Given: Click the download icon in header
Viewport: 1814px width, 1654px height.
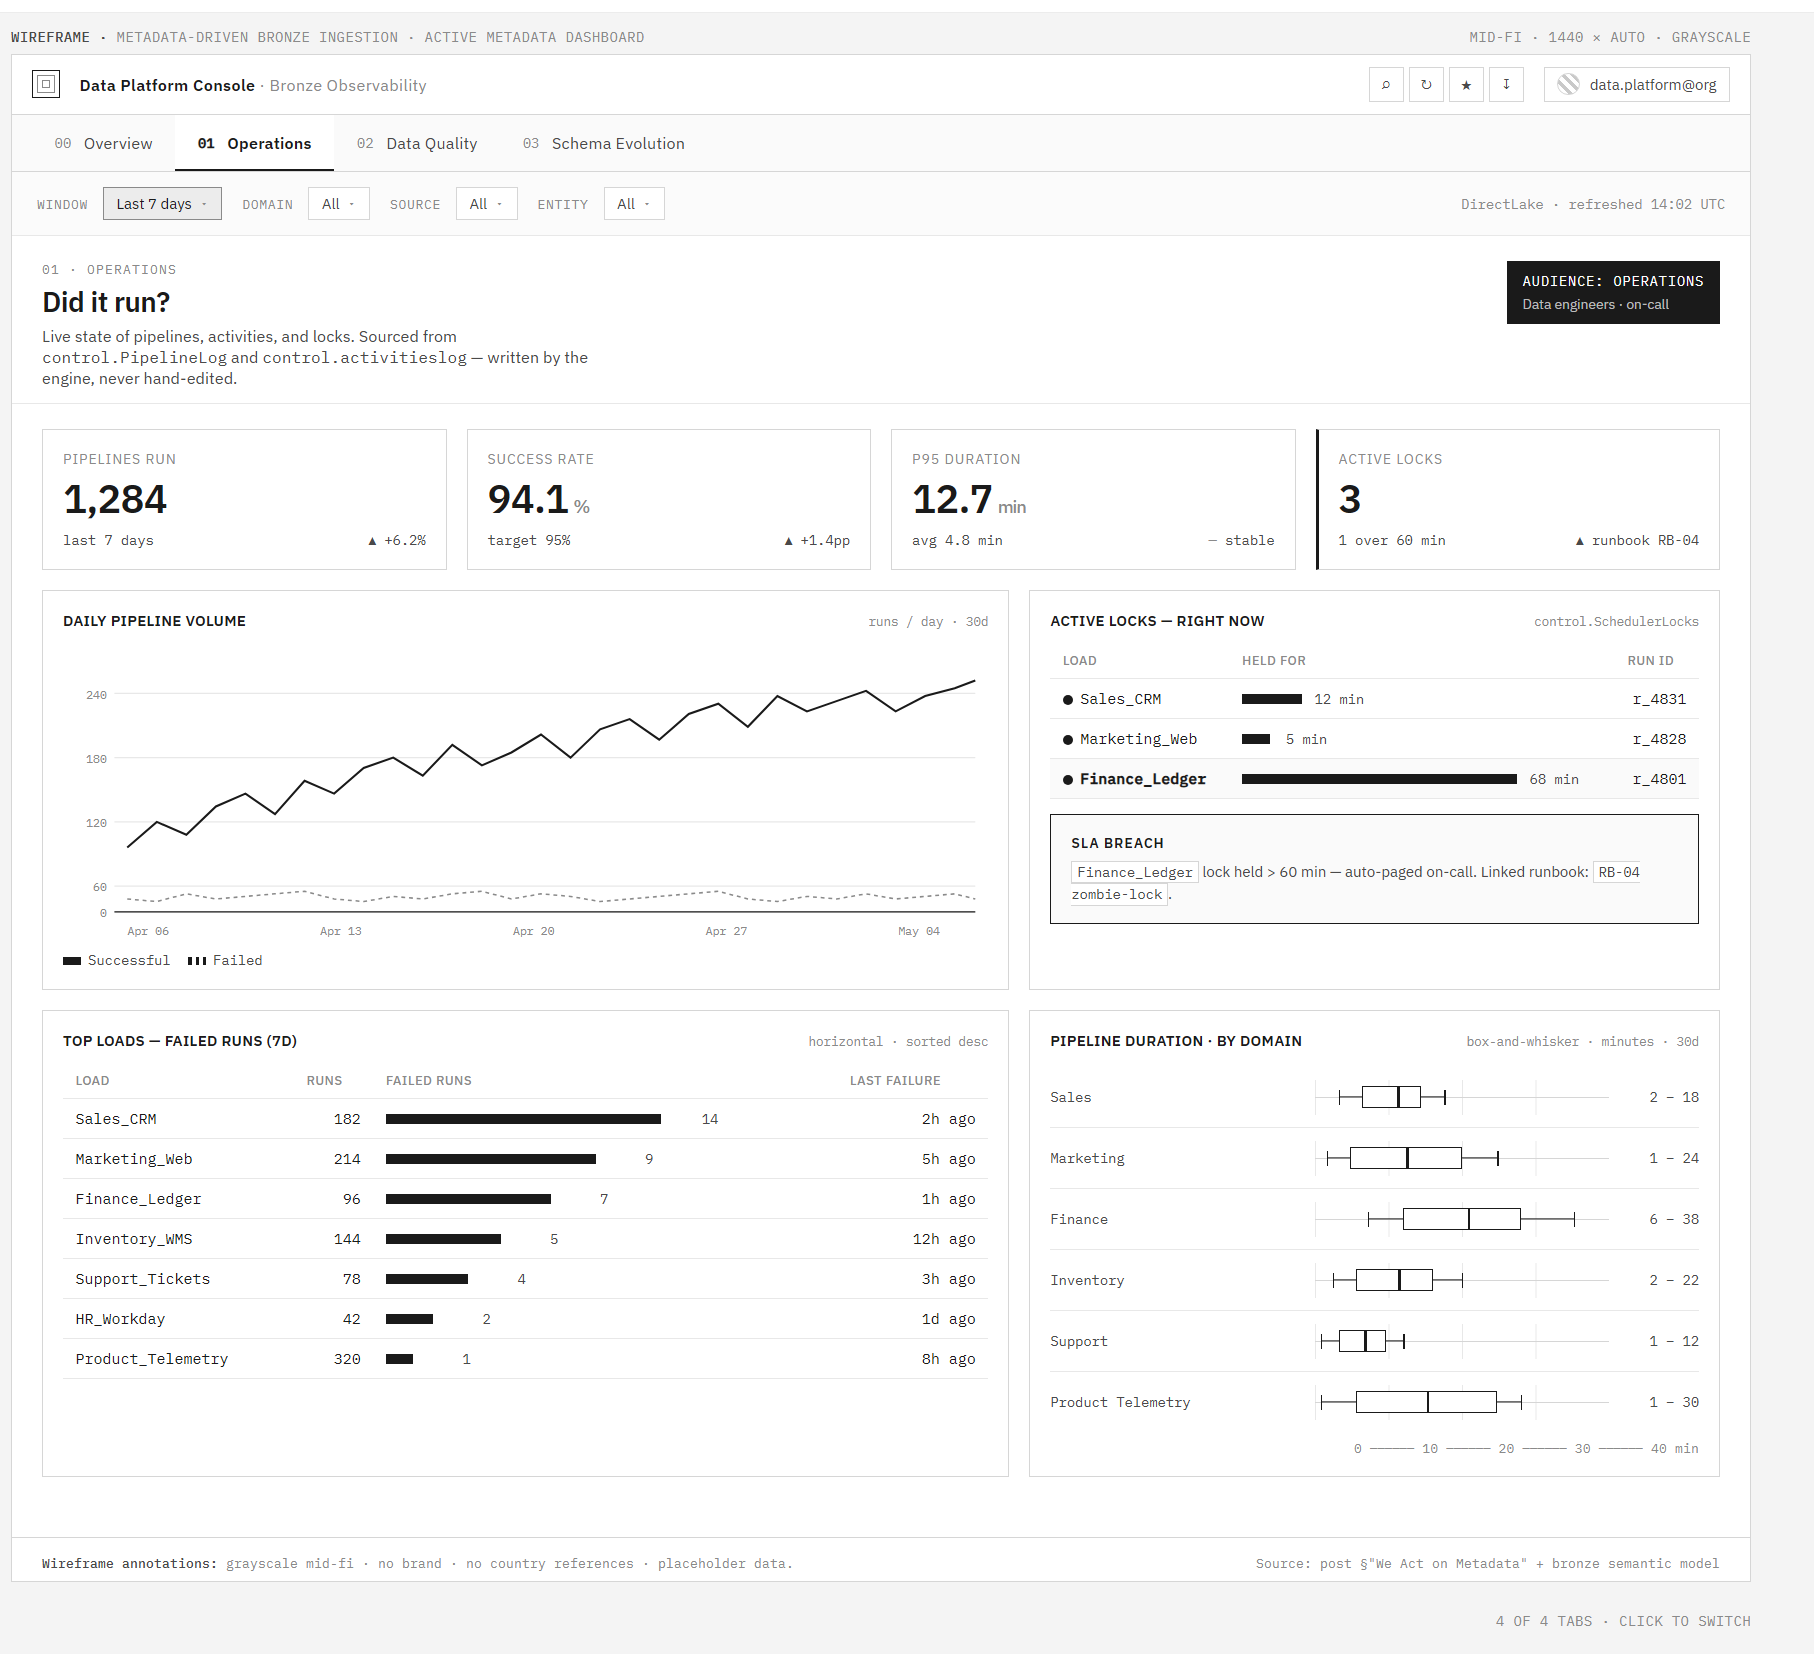Looking at the screenshot, I should 1506,84.
